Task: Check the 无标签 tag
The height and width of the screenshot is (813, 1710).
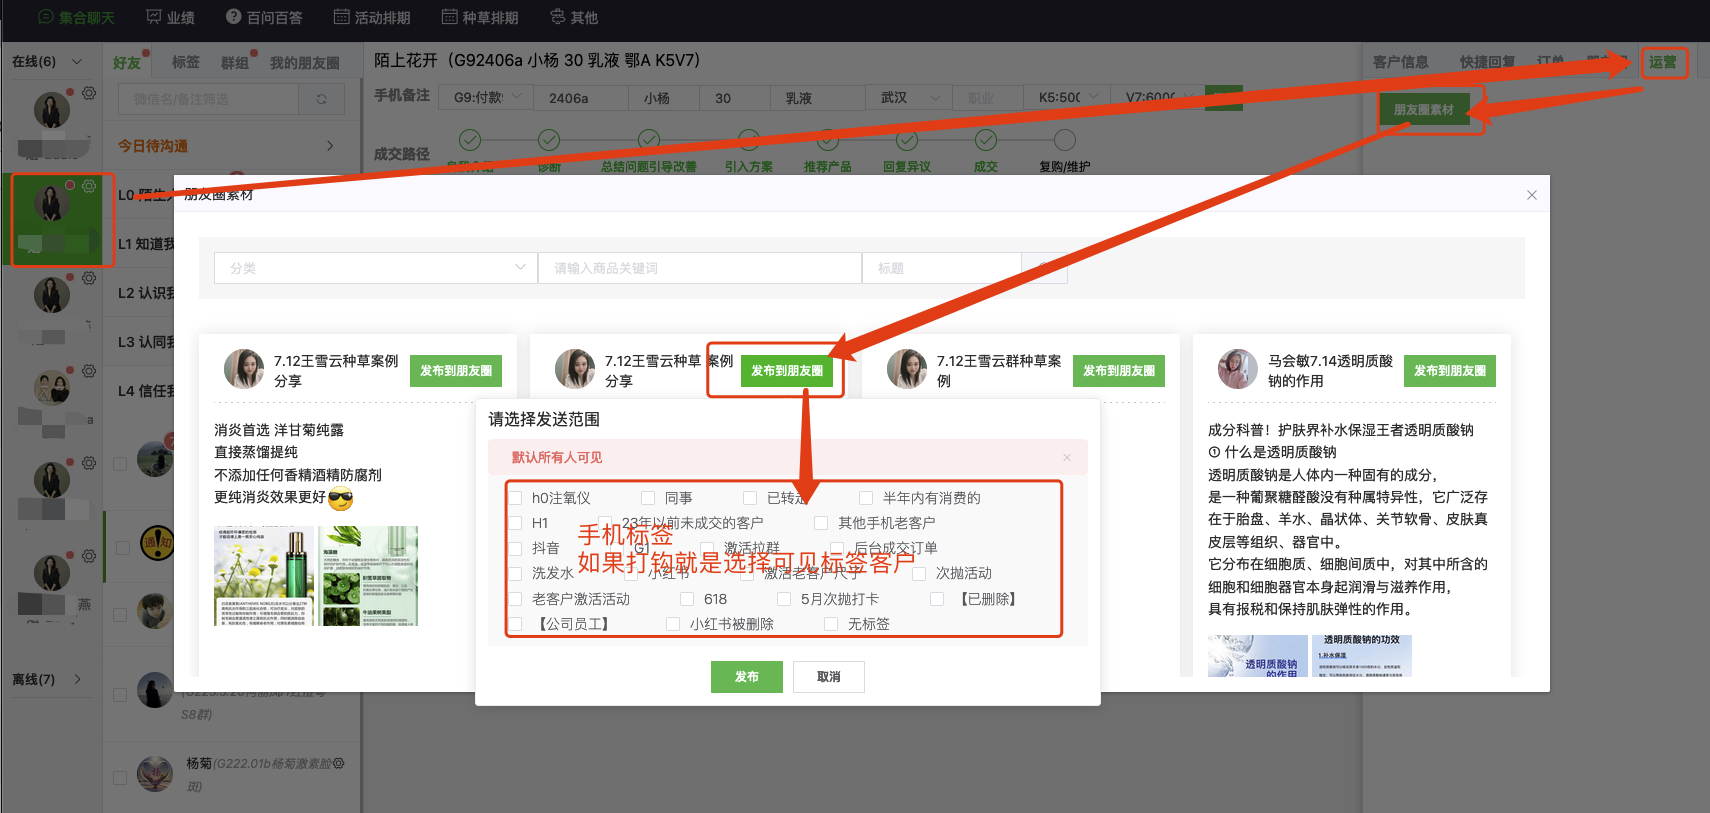Action: click(x=831, y=624)
